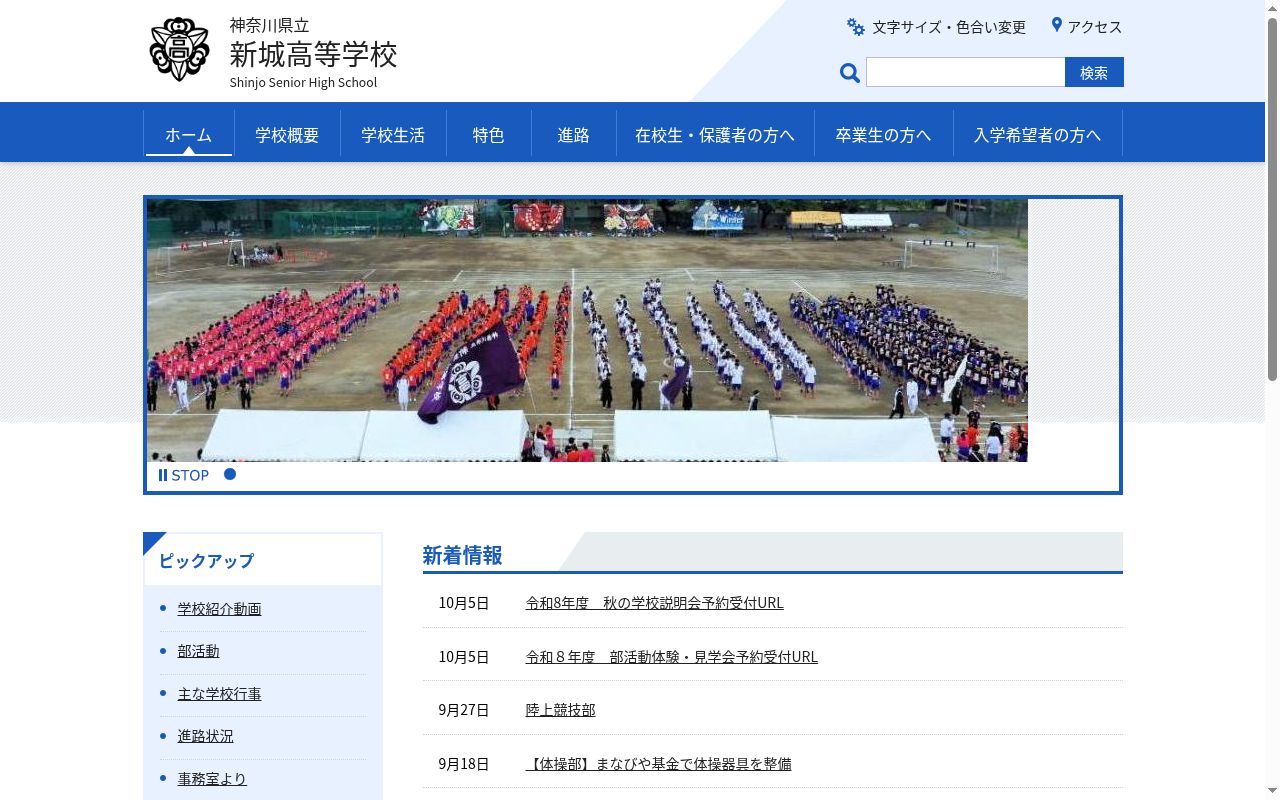
Task: Click the 9月27日 date text
Action: 464,709
